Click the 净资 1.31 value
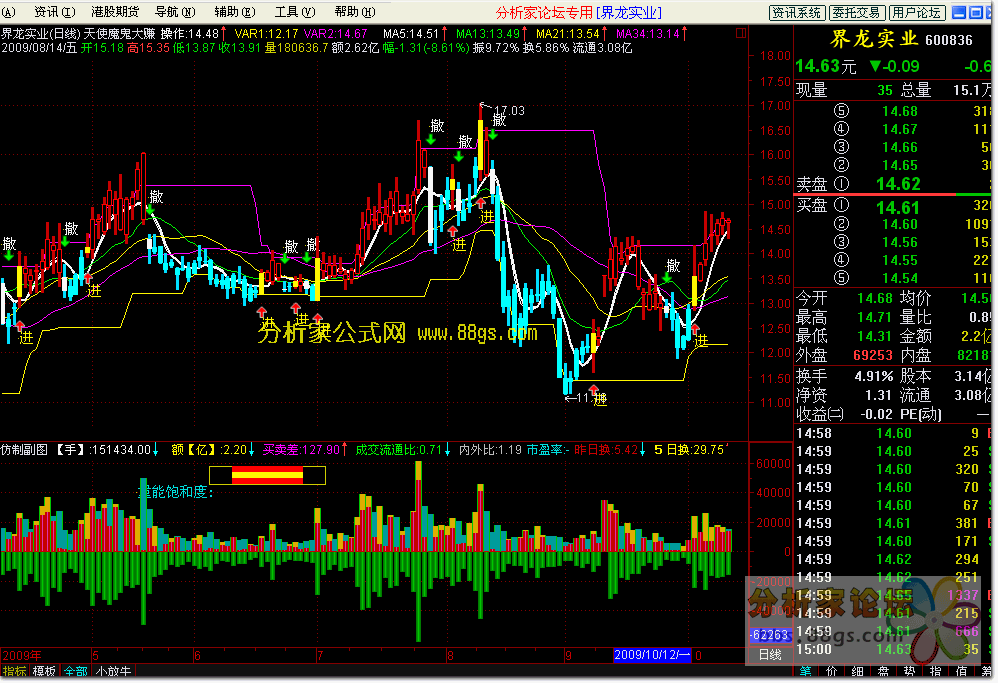998x683 pixels. pos(878,395)
